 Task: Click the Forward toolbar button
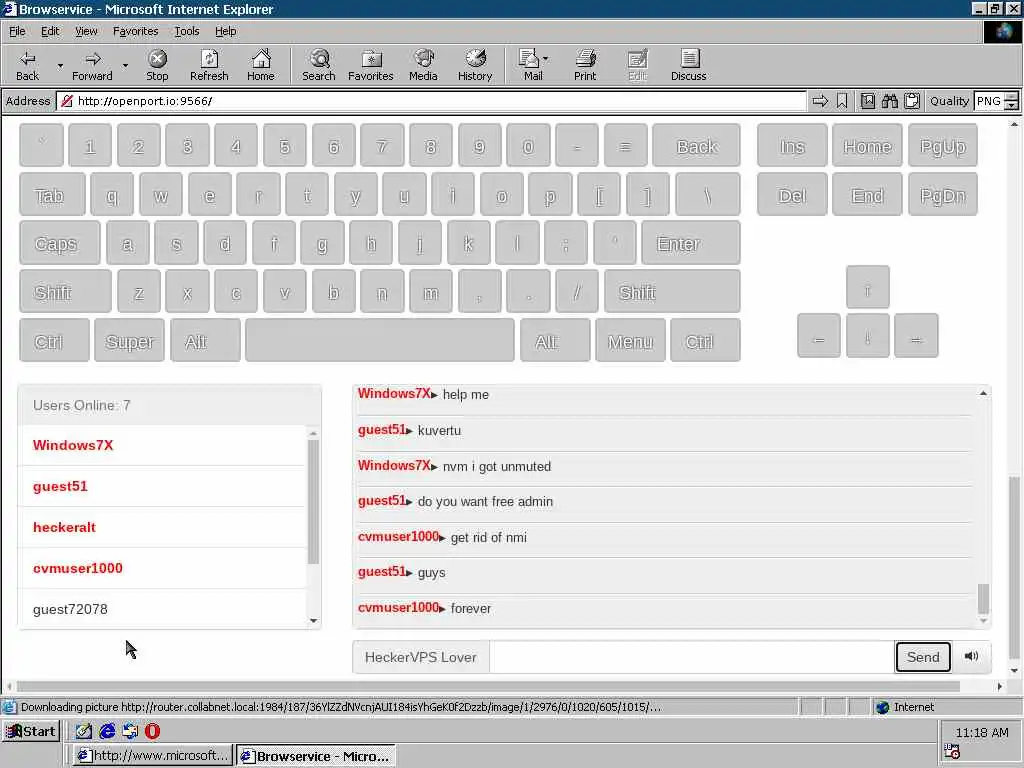click(x=92, y=65)
